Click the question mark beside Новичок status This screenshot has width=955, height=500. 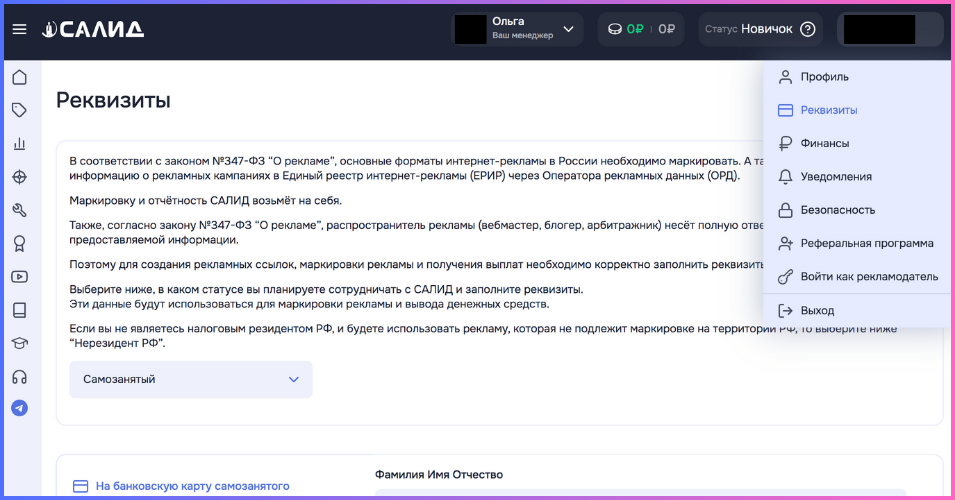pyautogui.click(x=808, y=29)
